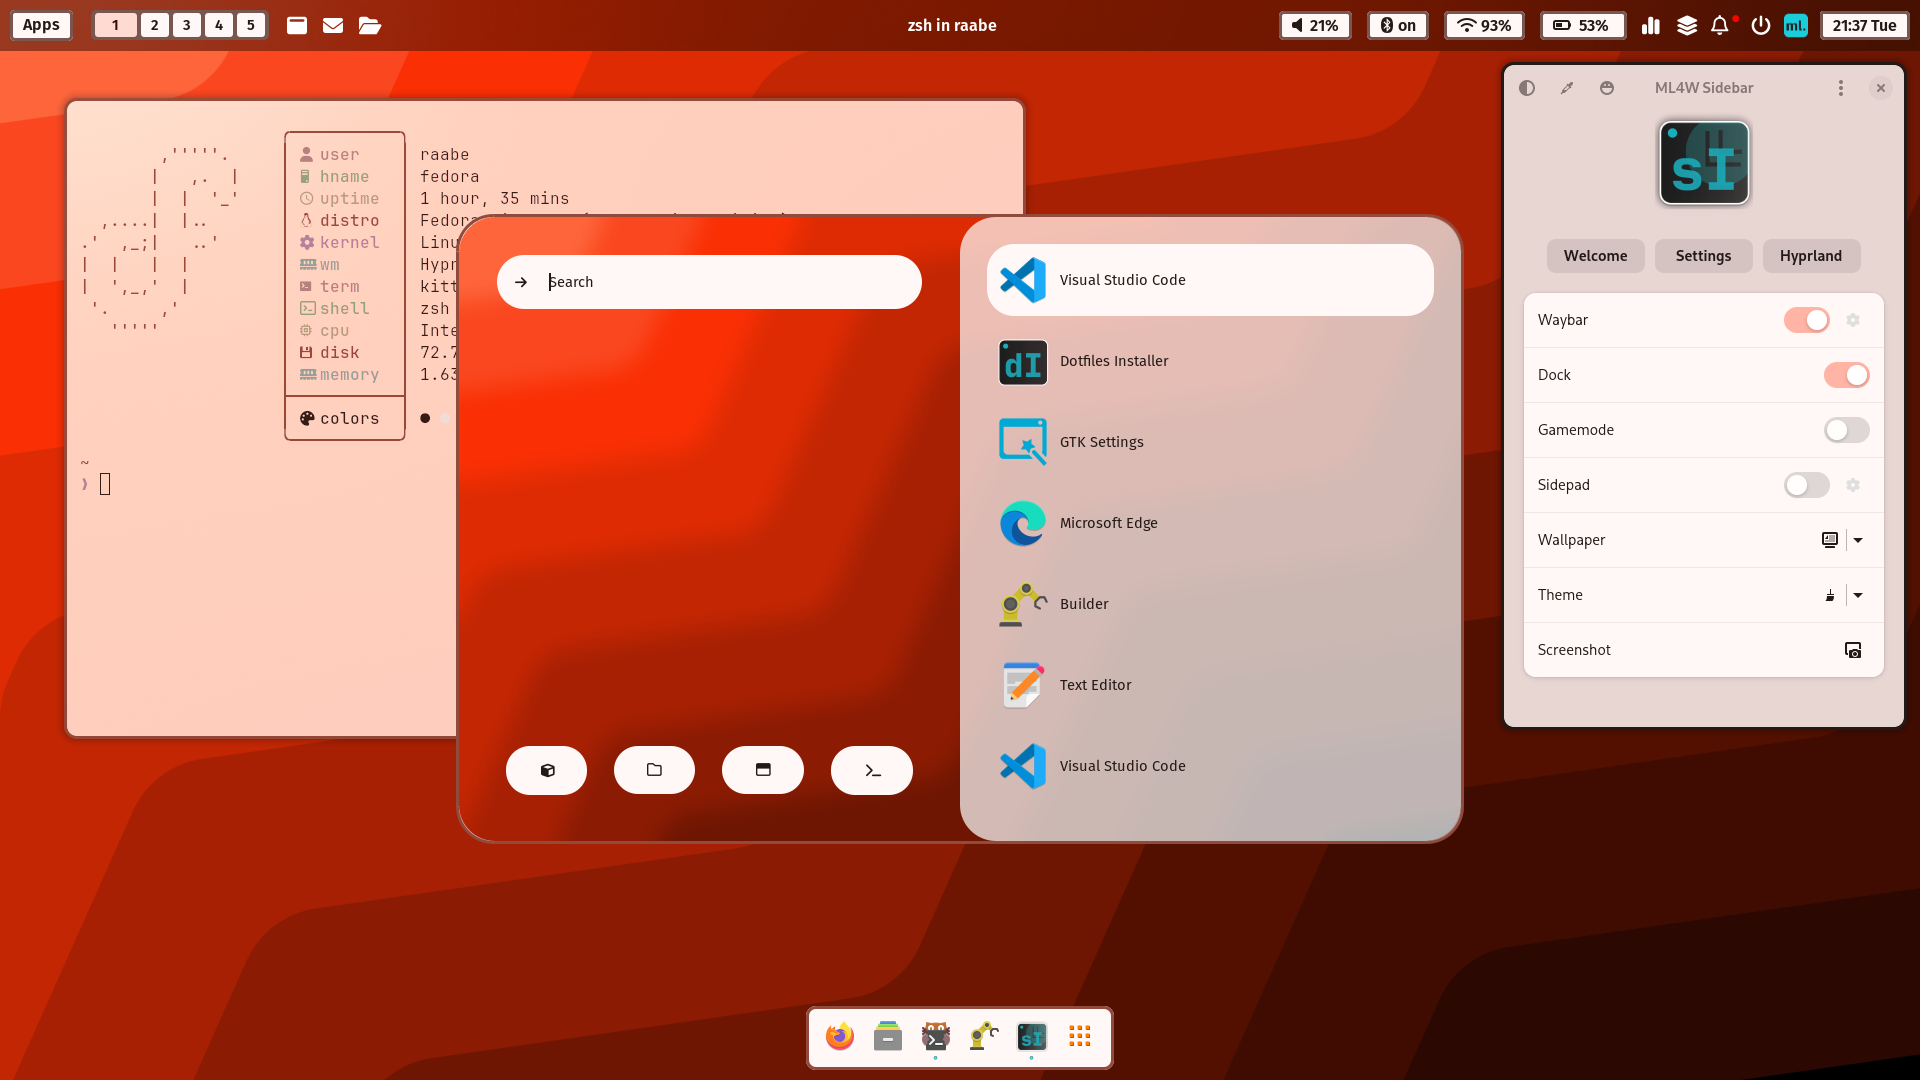Open the app grid icon in dock
Image resolution: width=1920 pixels, height=1080 pixels.
click(1079, 1036)
